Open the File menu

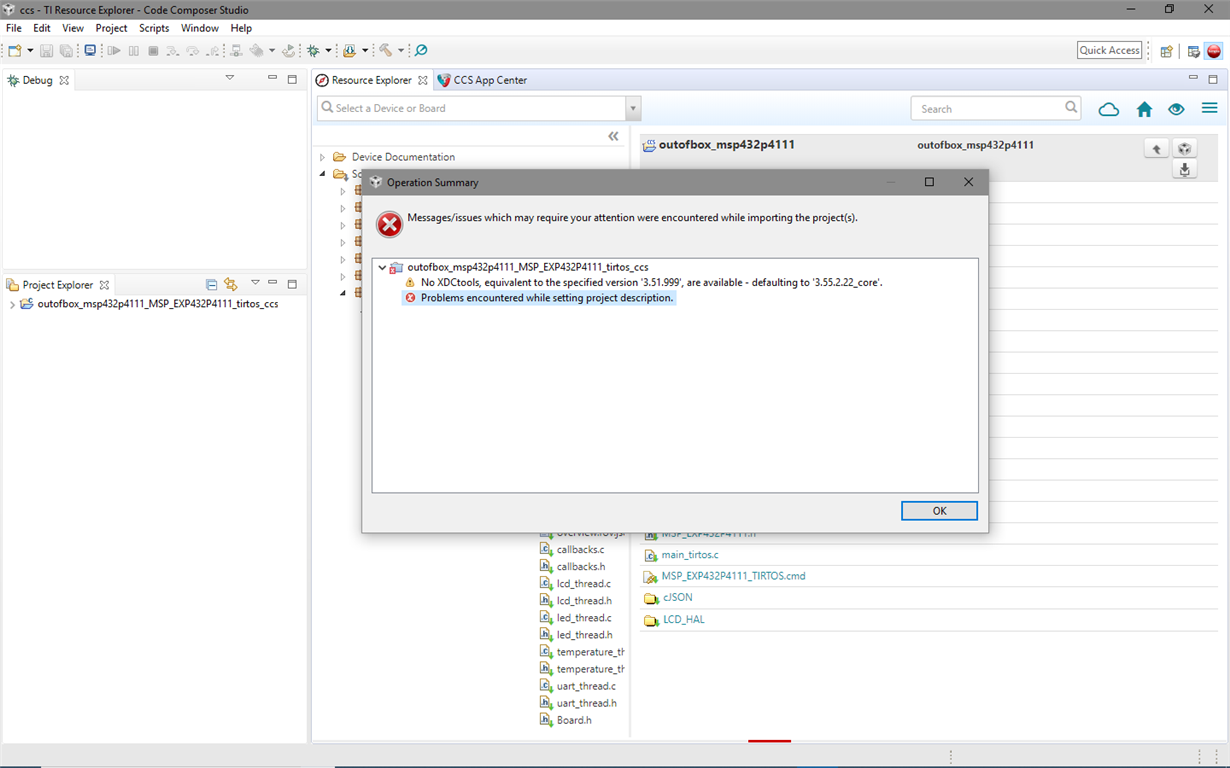click(14, 28)
